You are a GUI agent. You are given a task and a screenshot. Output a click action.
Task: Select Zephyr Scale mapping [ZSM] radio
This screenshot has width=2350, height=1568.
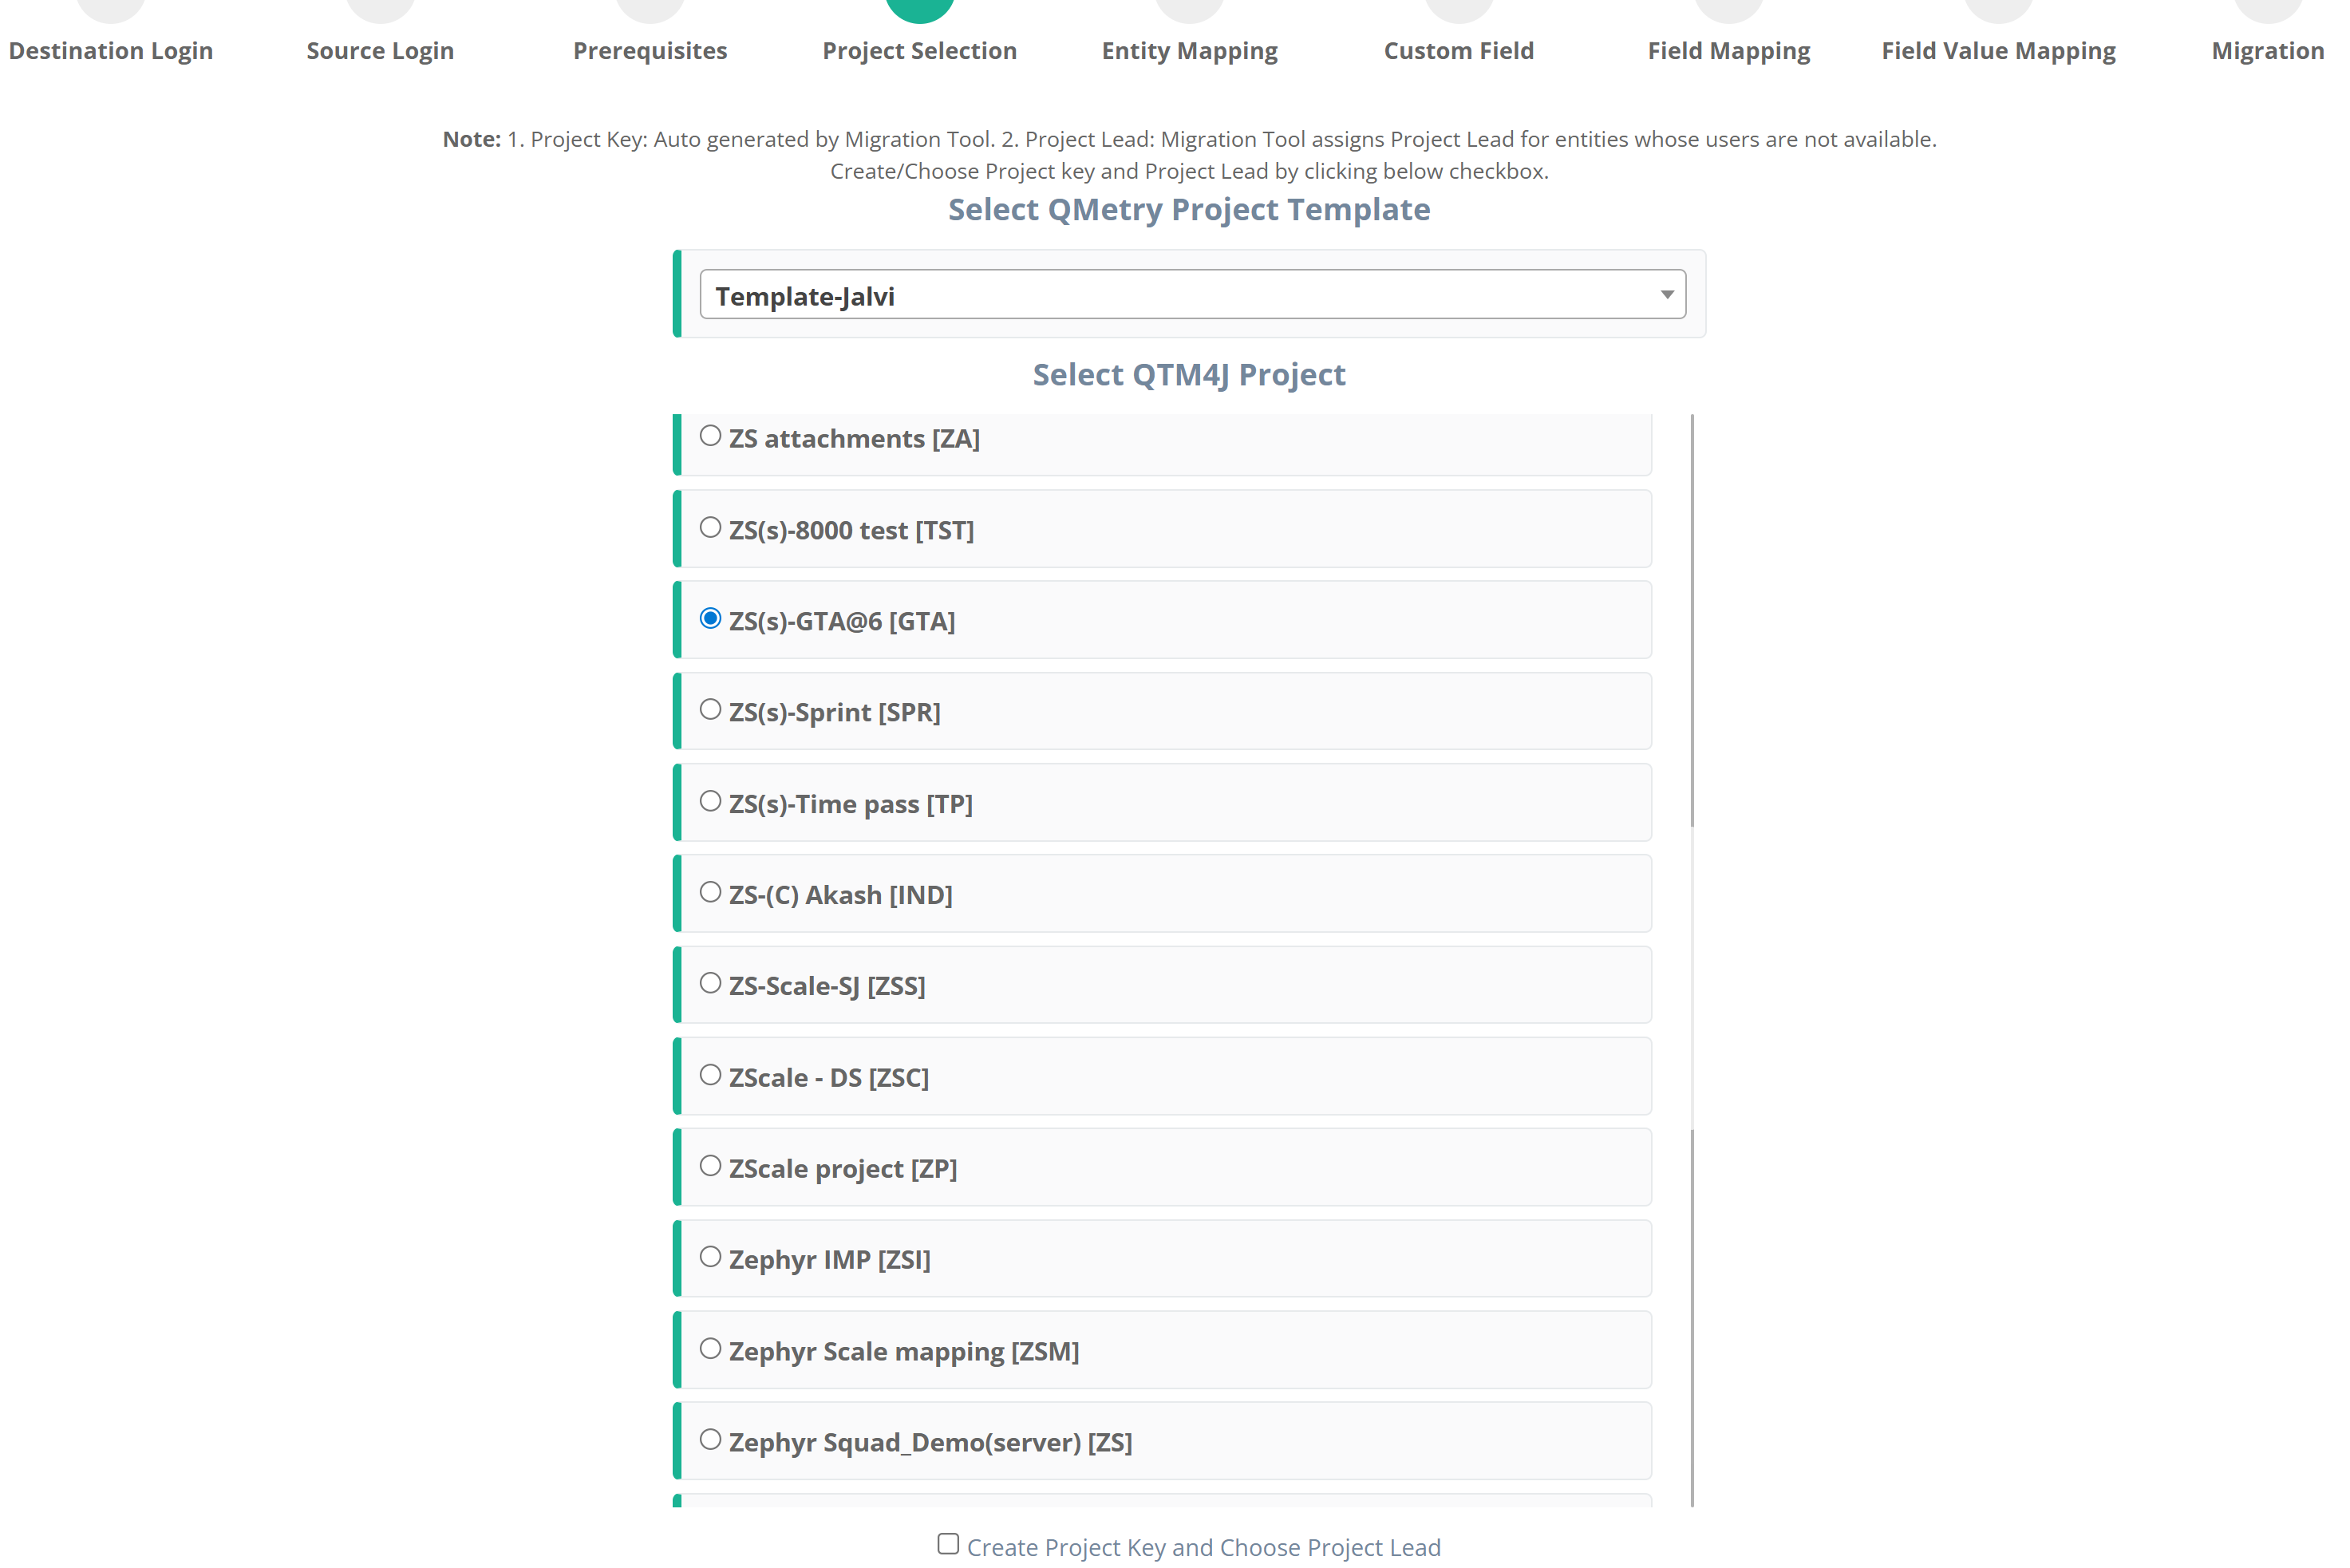point(710,1349)
